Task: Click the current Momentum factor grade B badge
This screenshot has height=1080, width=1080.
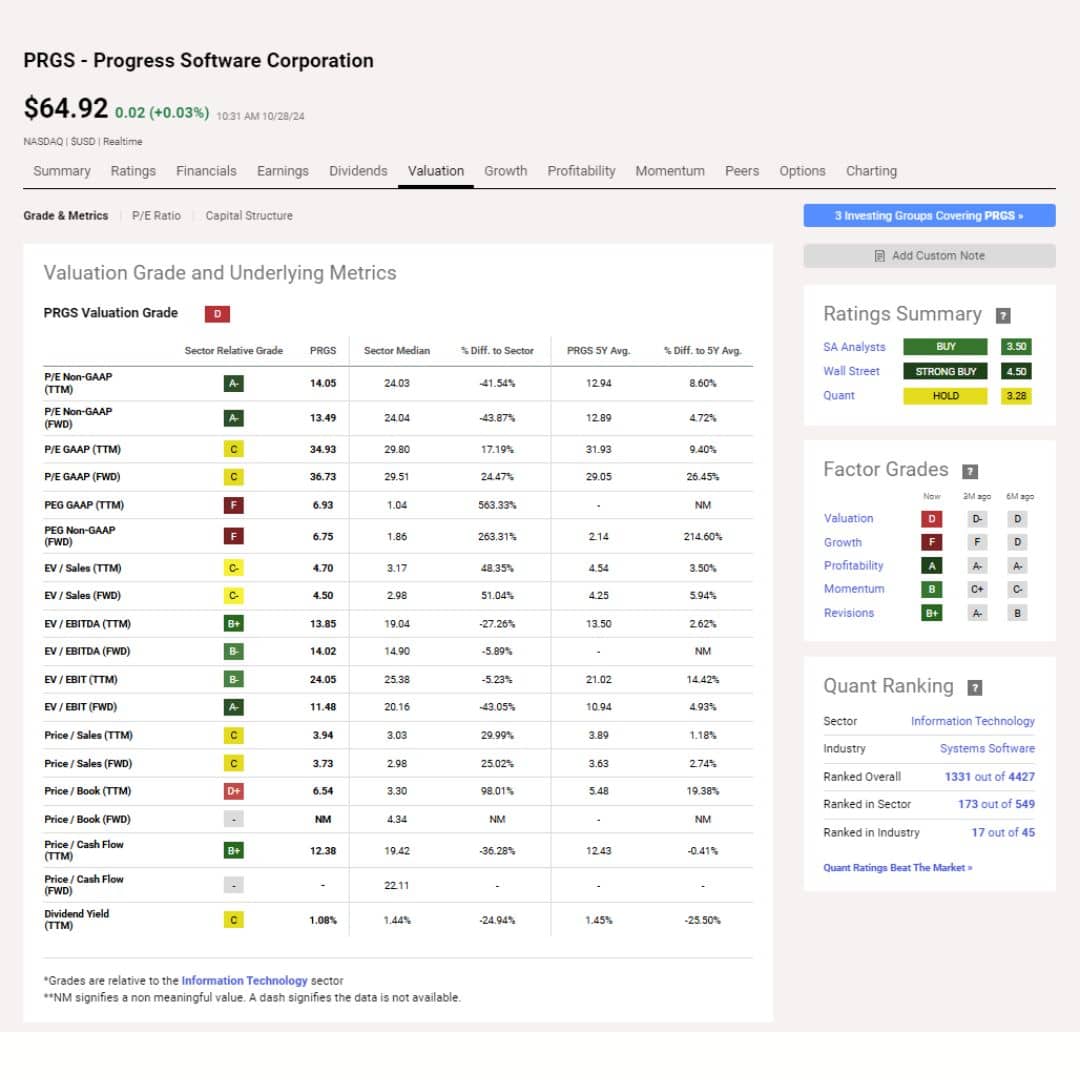Action: tap(931, 590)
